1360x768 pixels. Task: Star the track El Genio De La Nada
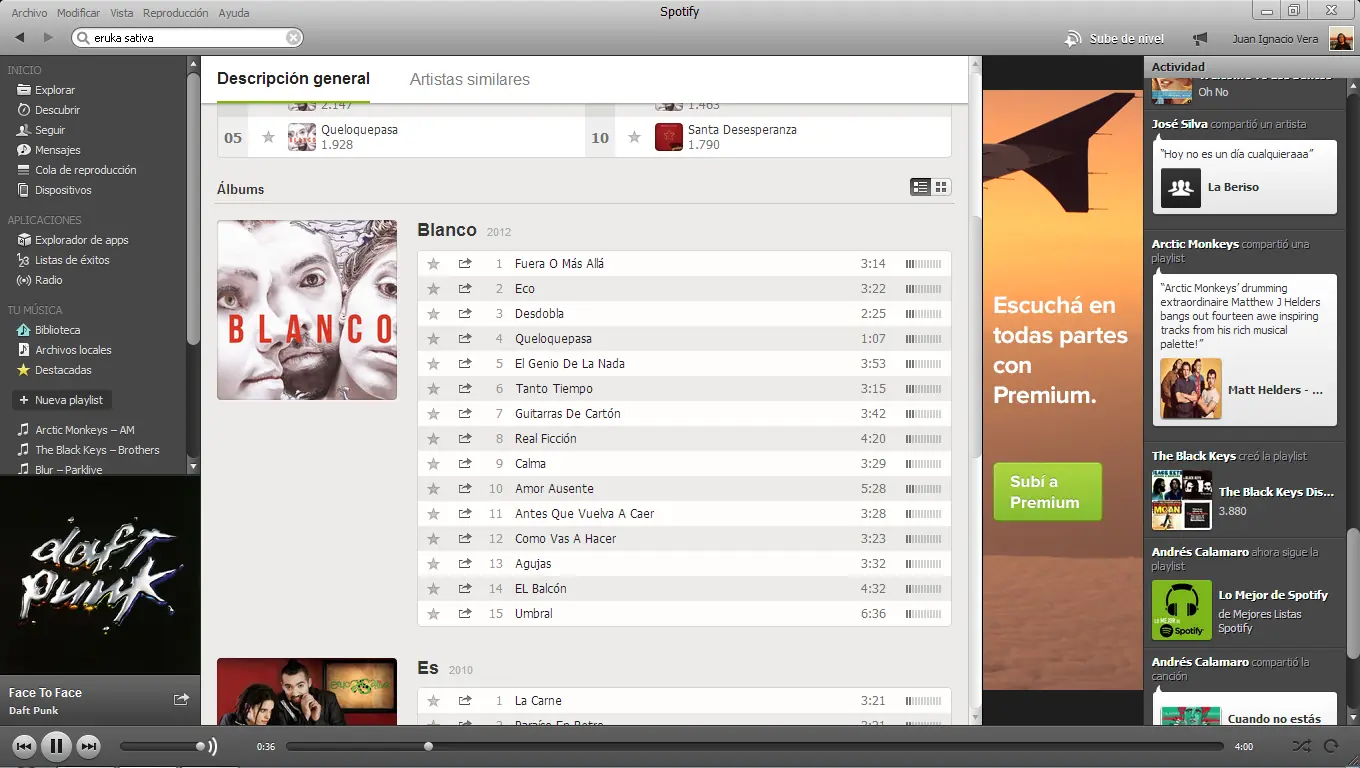tap(433, 364)
